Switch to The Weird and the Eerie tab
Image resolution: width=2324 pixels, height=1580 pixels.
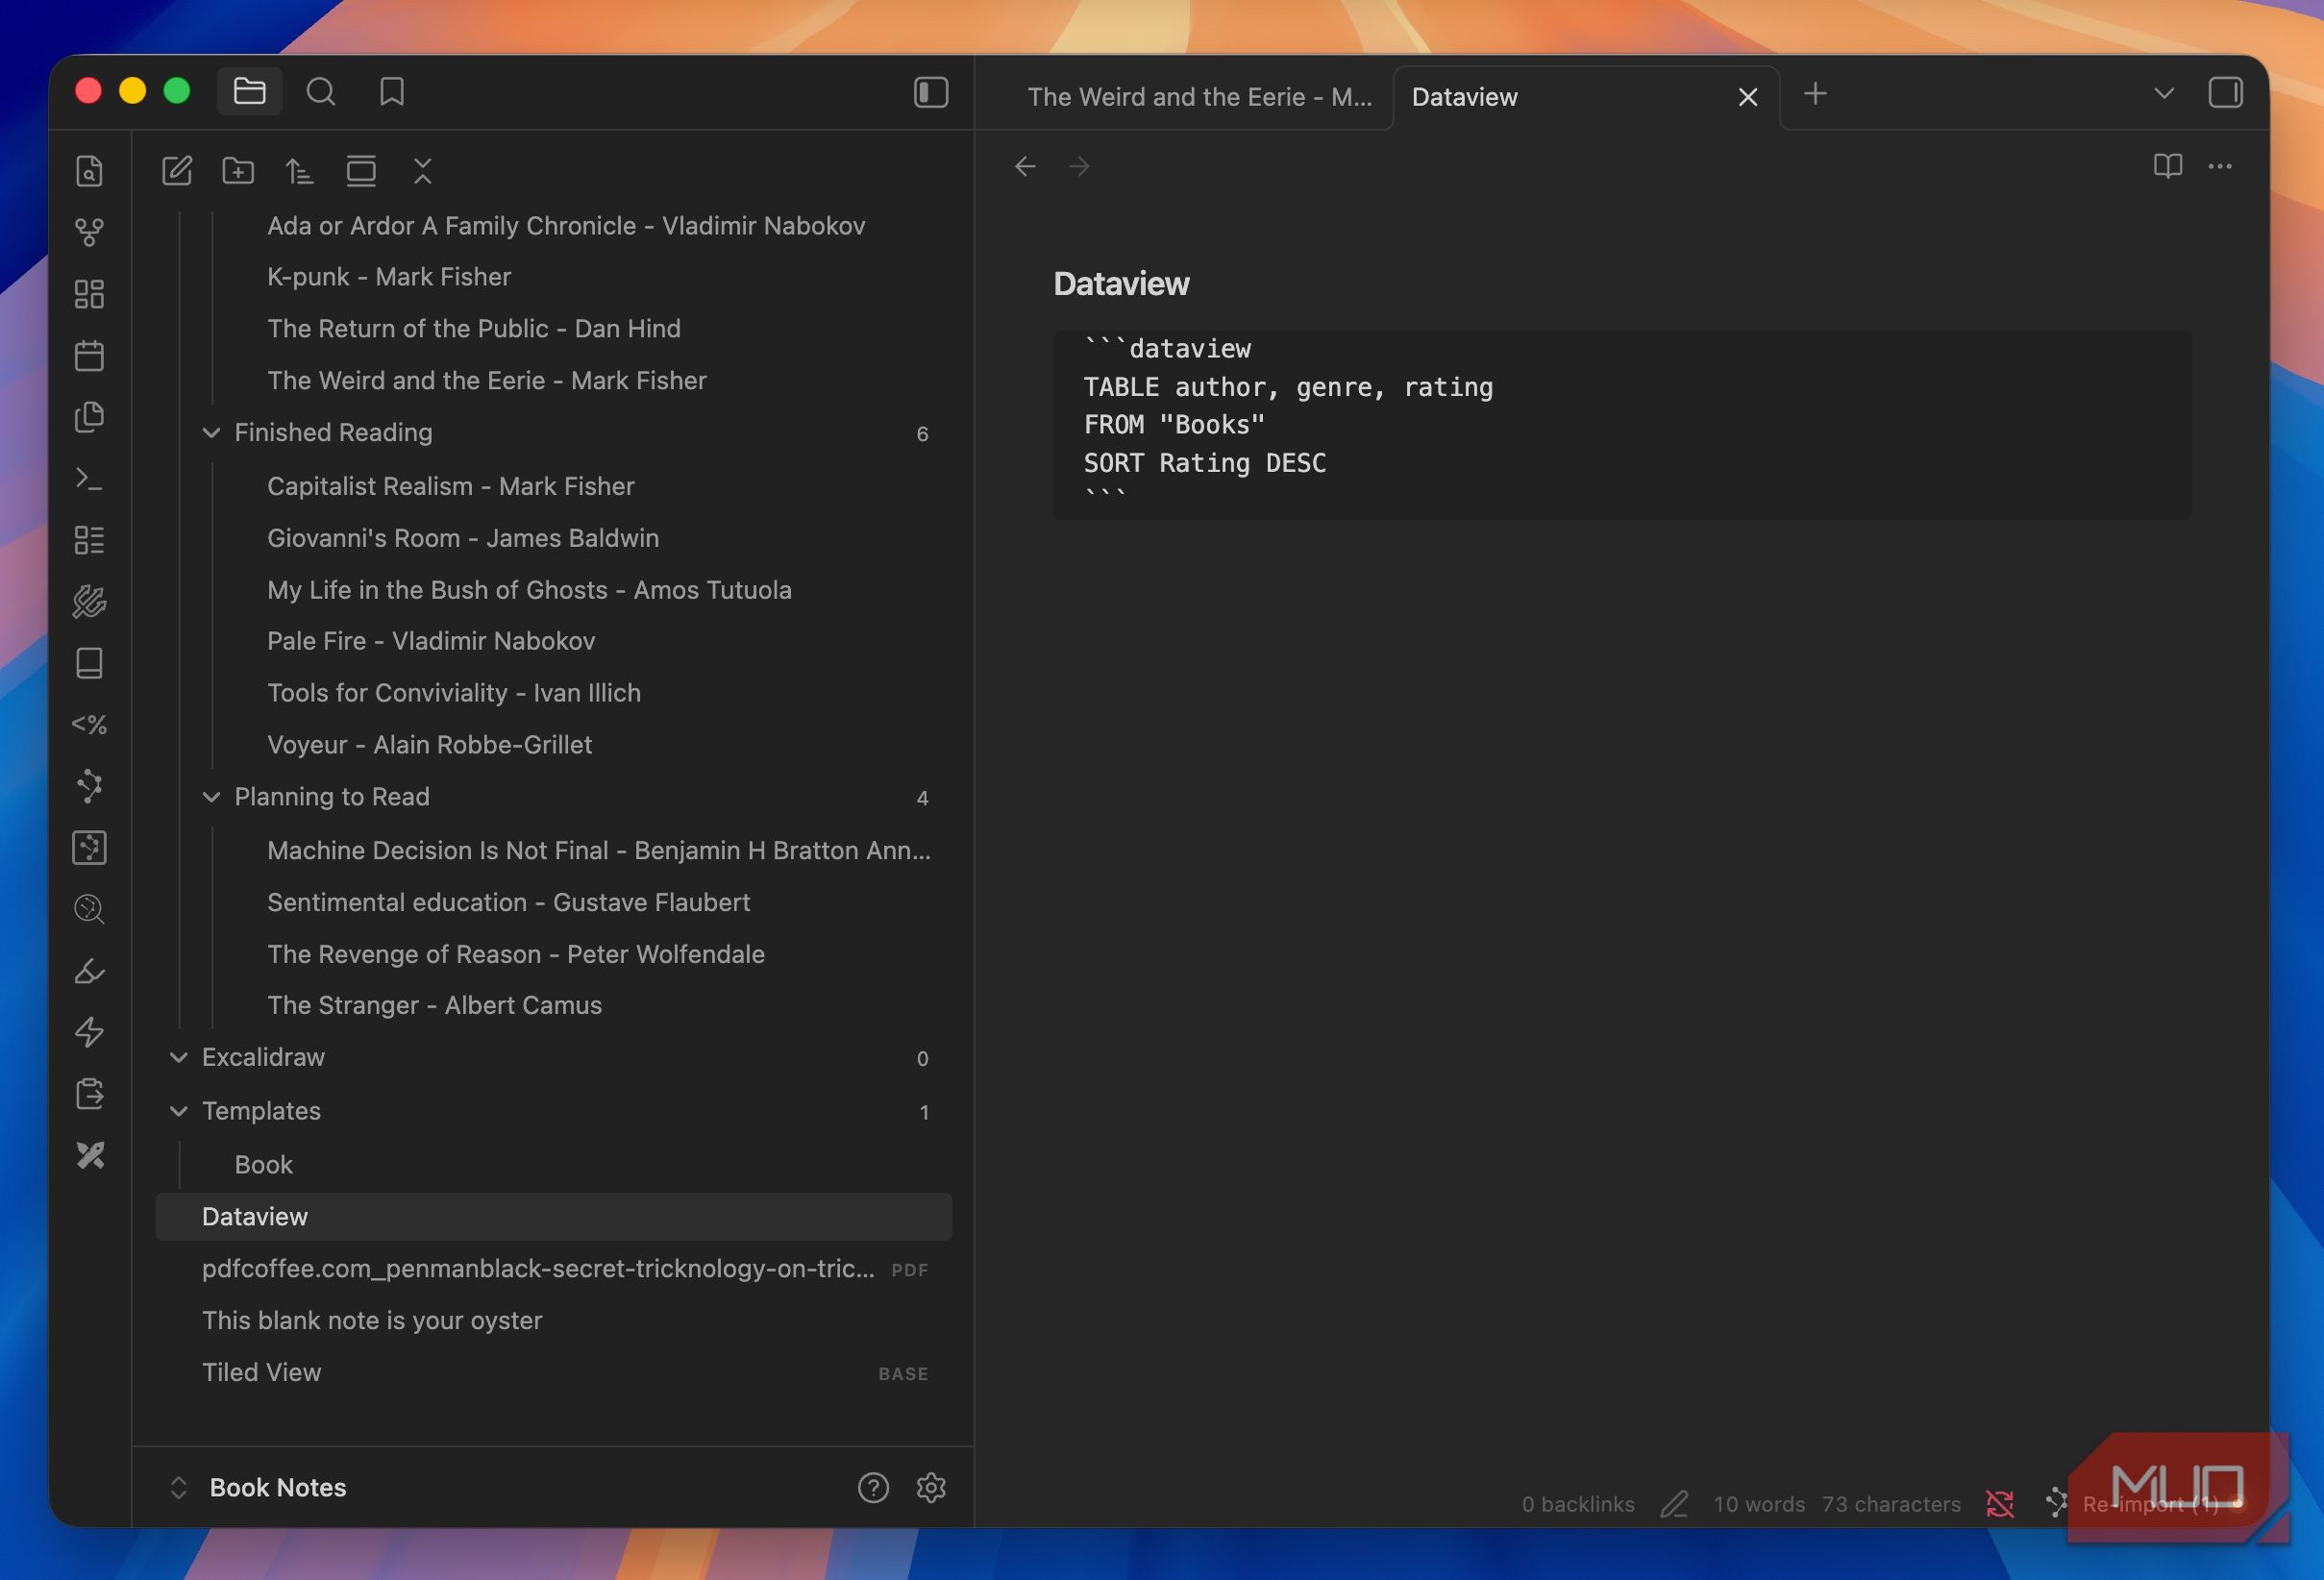1199,97
